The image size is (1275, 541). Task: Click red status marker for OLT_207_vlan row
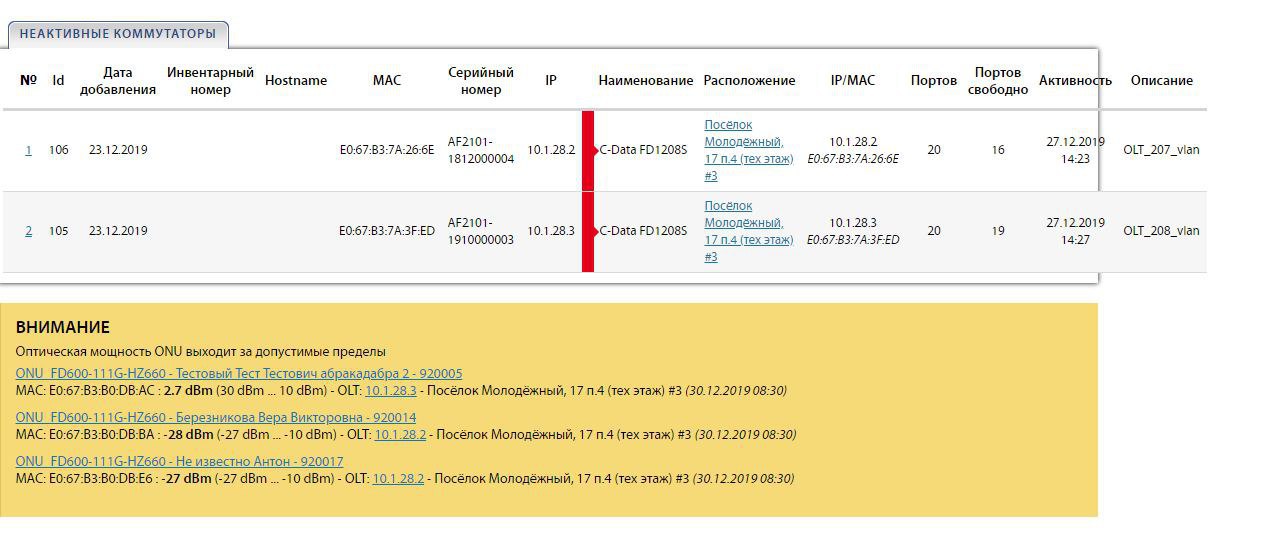tap(588, 150)
